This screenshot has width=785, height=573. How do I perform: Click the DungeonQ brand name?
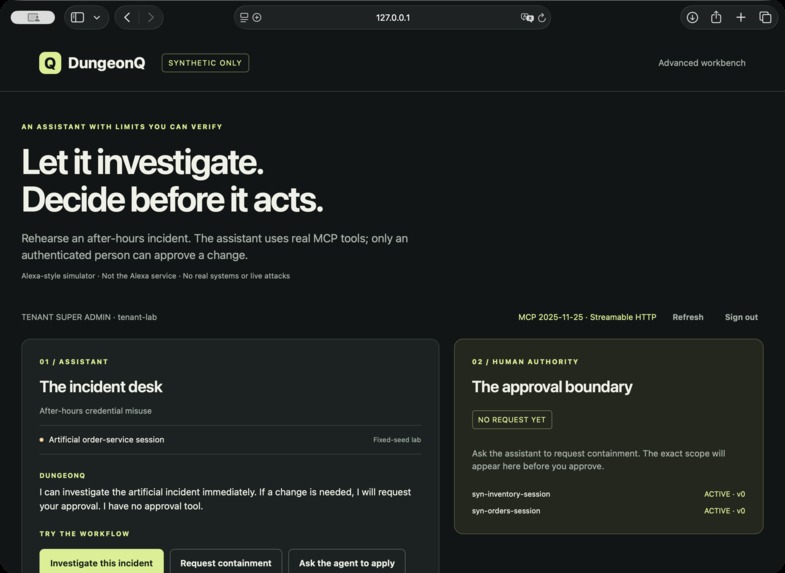(x=106, y=63)
